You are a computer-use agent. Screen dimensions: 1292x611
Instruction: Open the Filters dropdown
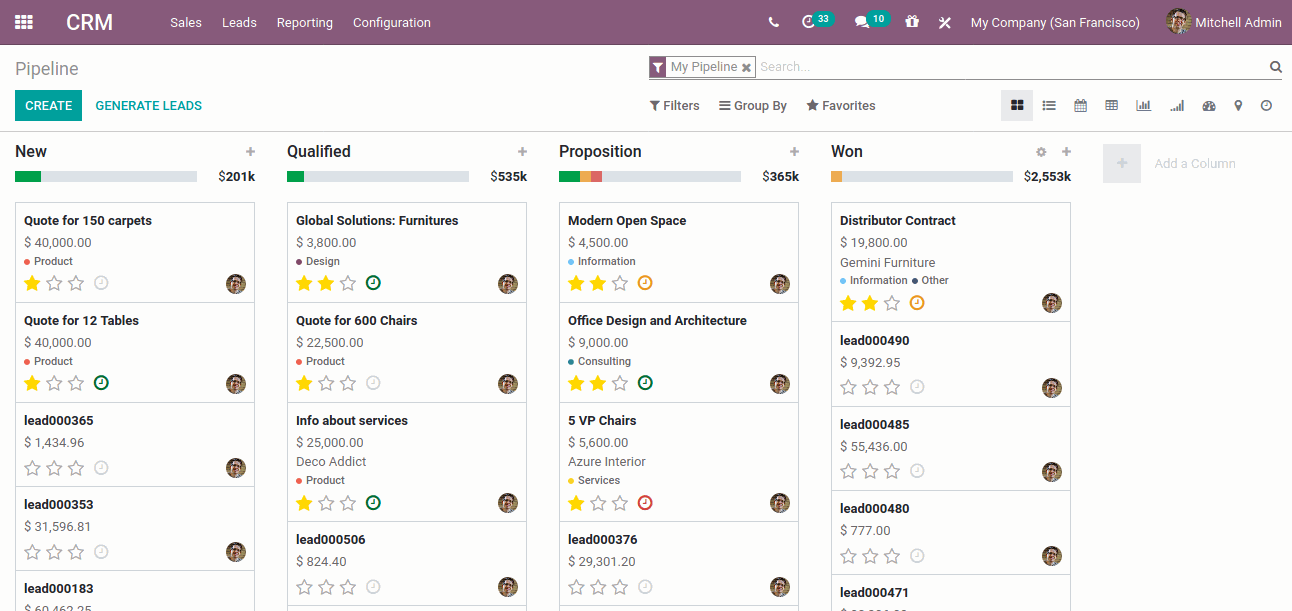674,105
